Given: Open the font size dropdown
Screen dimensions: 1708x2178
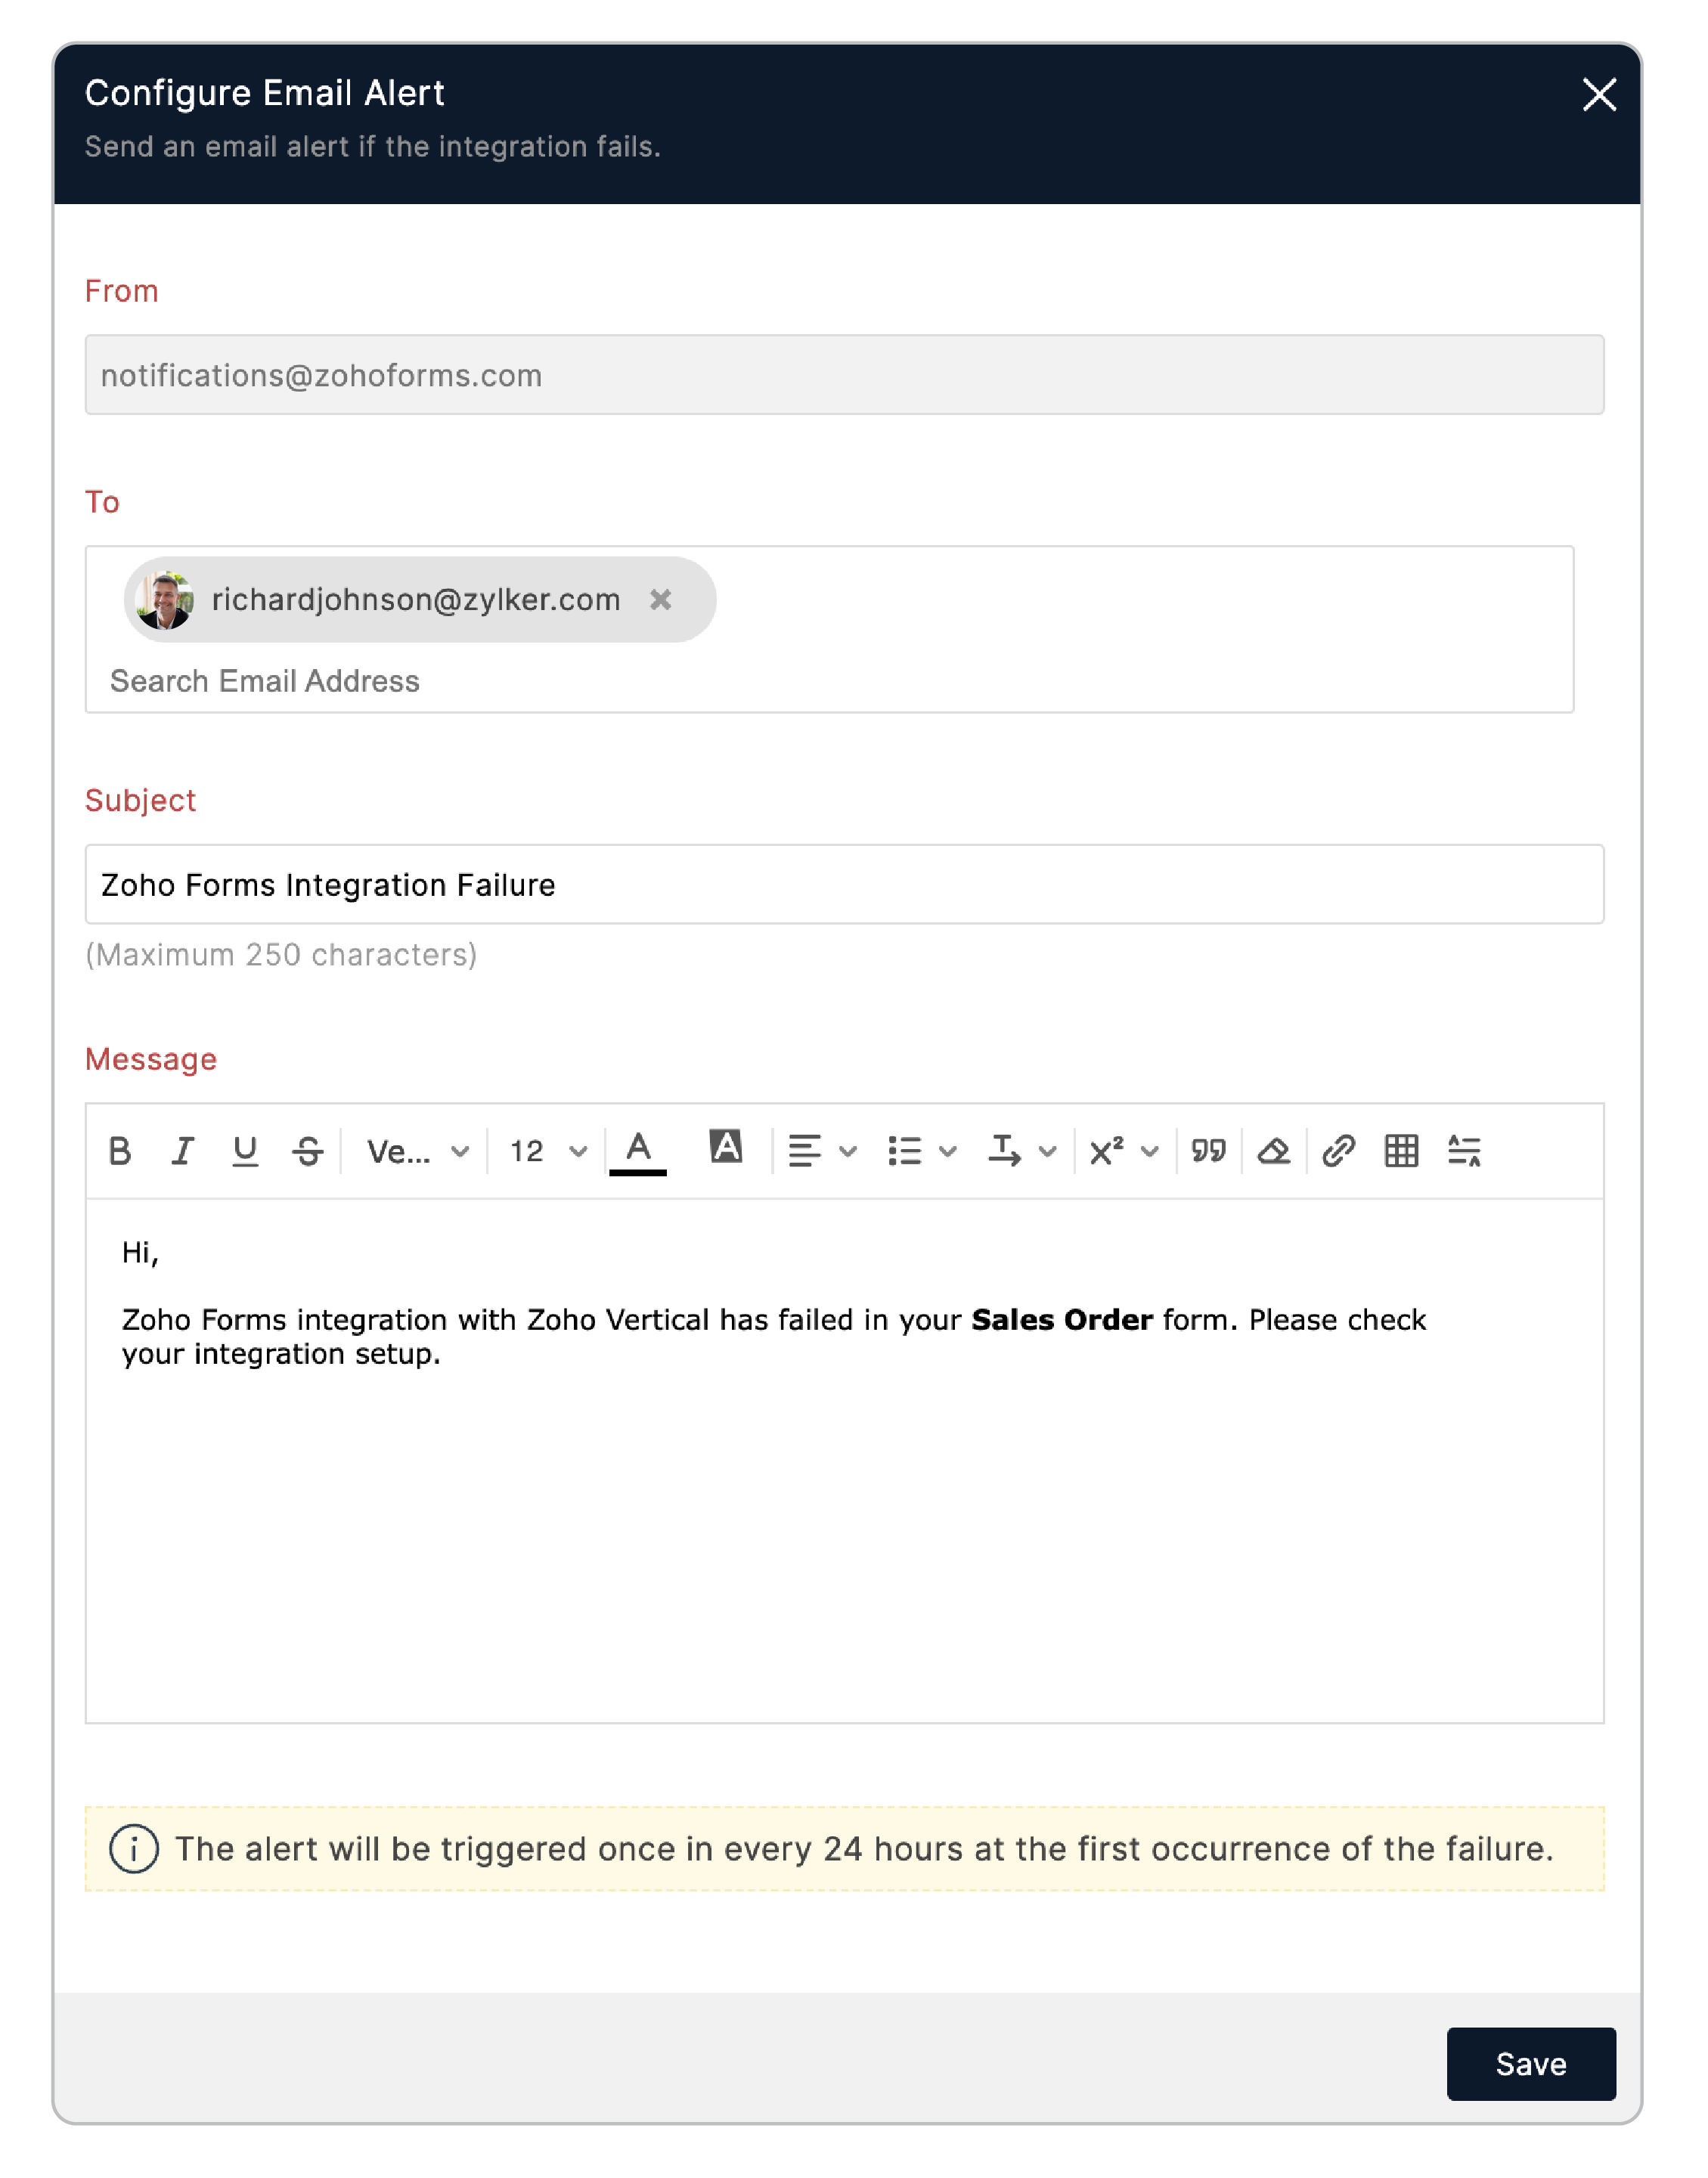Looking at the screenshot, I should tap(545, 1151).
